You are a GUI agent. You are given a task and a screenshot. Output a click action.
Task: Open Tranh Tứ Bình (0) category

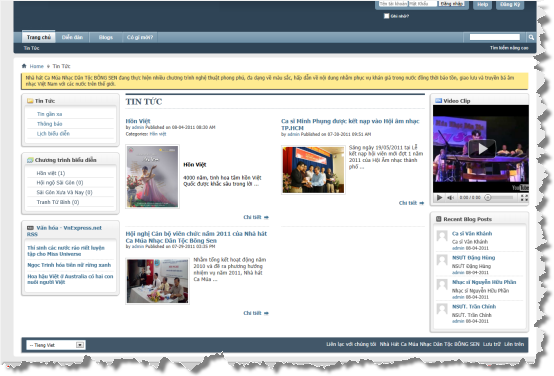point(58,202)
